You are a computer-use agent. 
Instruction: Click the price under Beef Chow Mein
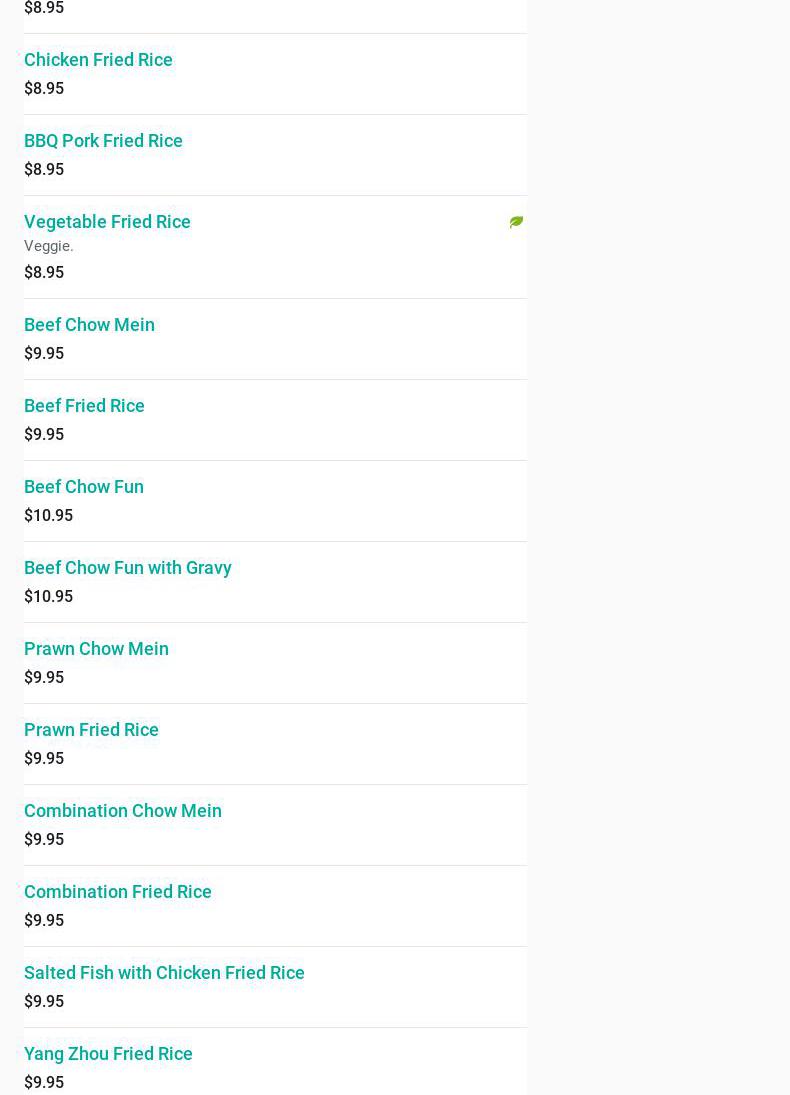pos(44,354)
